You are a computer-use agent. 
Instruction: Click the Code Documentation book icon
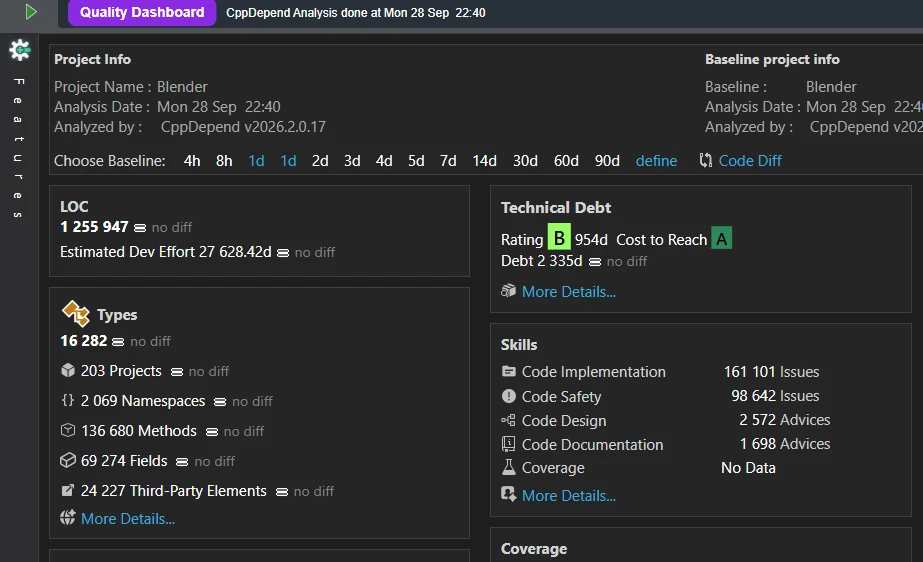pyautogui.click(x=509, y=444)
